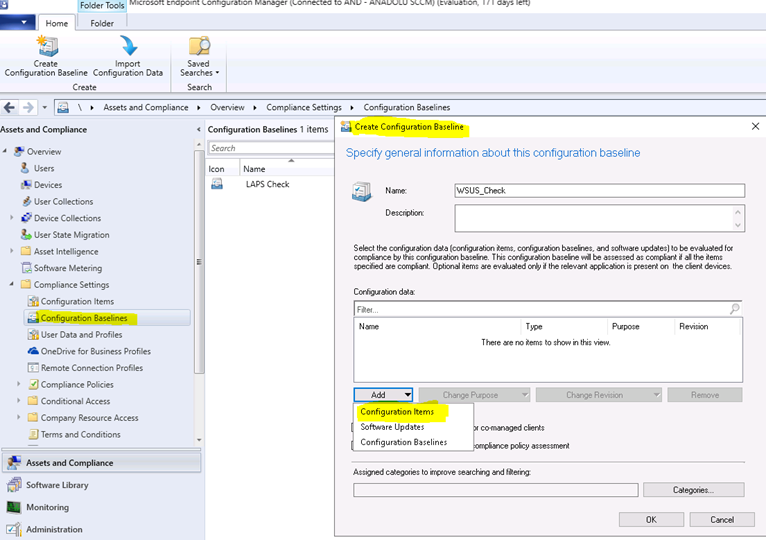Click the Overview node icon in tree
Viewport: 766px width, 540px height.
click(x=19, y=151)
